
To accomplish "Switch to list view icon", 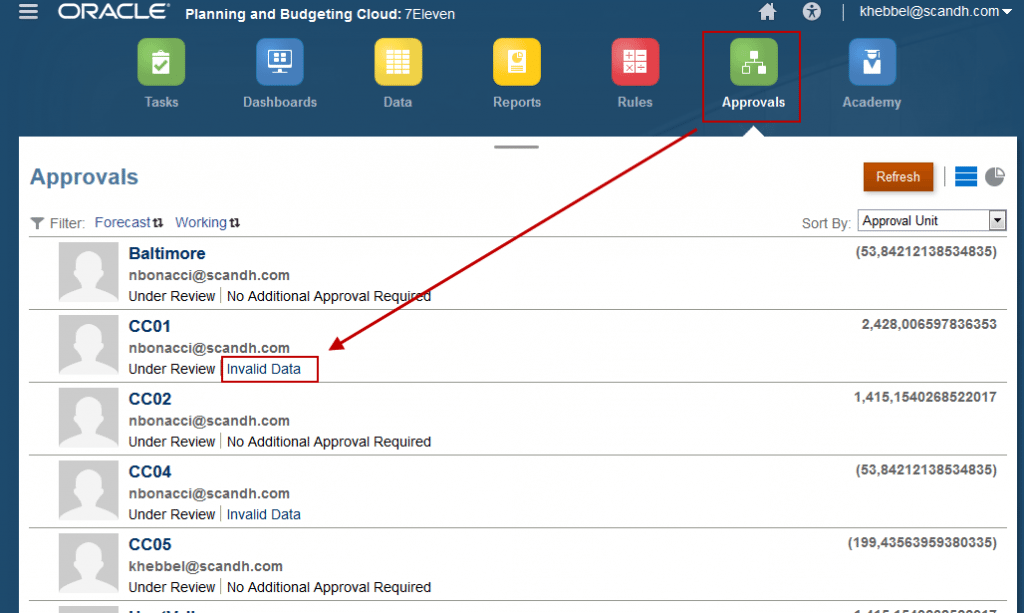I will click(x=966, y=176).
